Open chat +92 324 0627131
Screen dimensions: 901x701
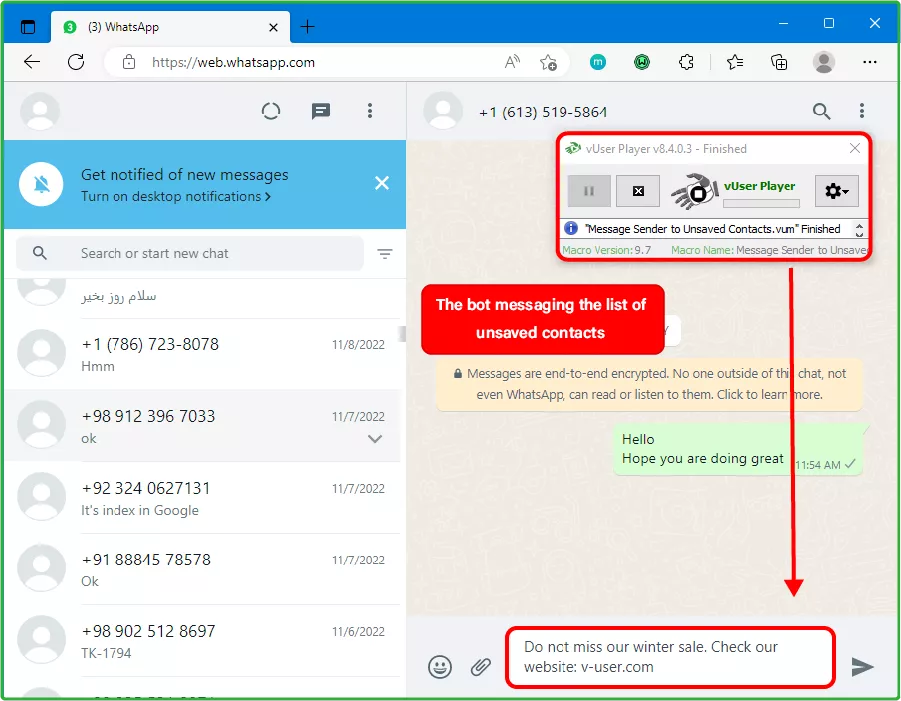click(x=202, y=498)
